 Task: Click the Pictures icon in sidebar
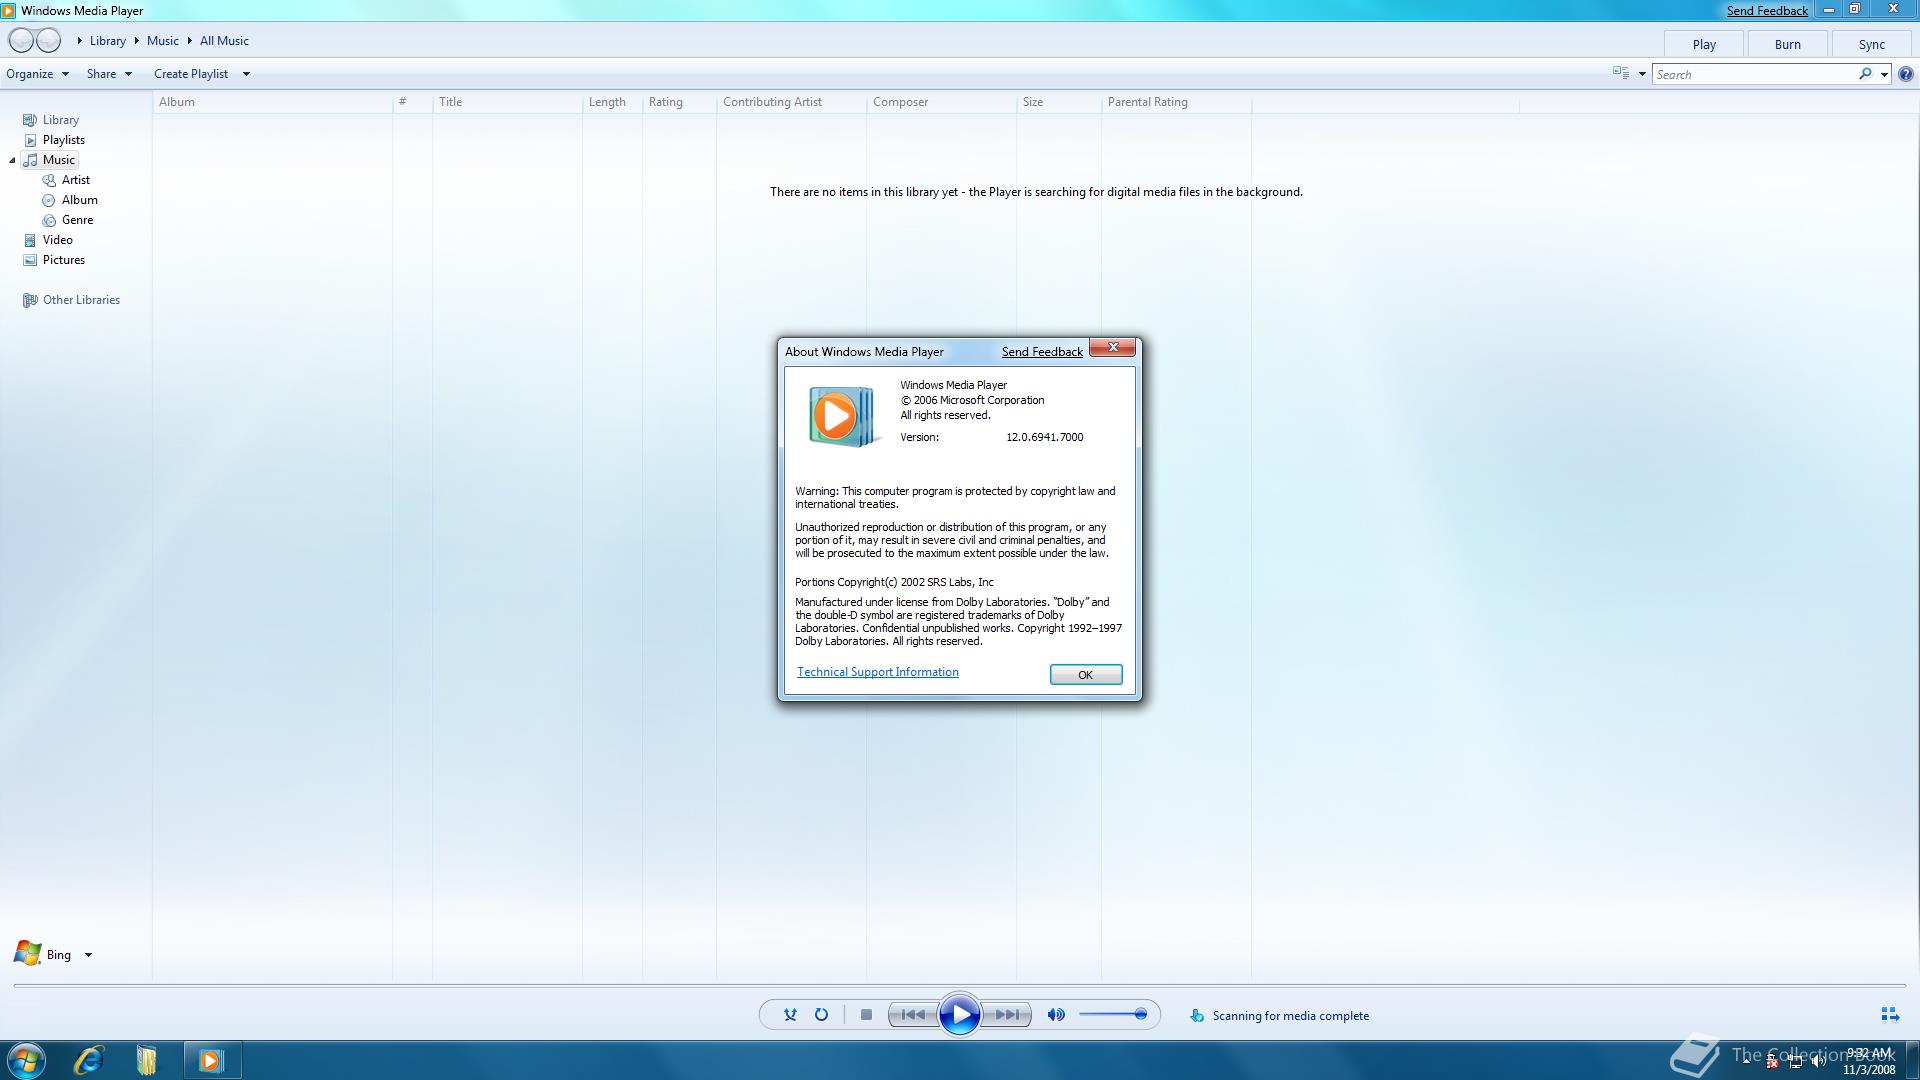pyautogui.click(x=30, y=260)
